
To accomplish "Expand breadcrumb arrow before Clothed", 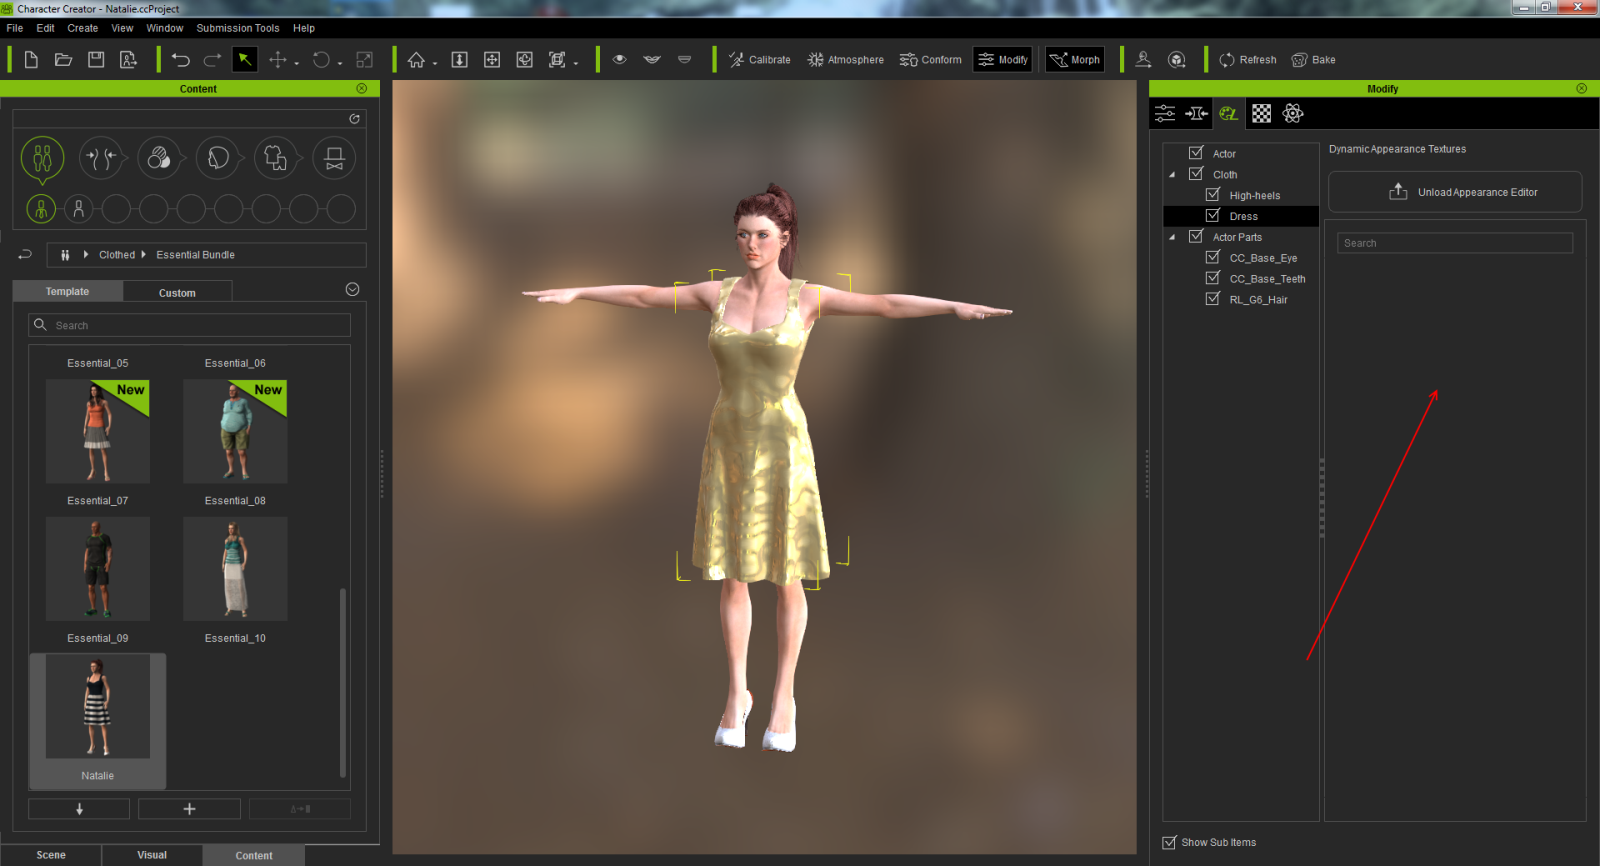I will [86, 255].
